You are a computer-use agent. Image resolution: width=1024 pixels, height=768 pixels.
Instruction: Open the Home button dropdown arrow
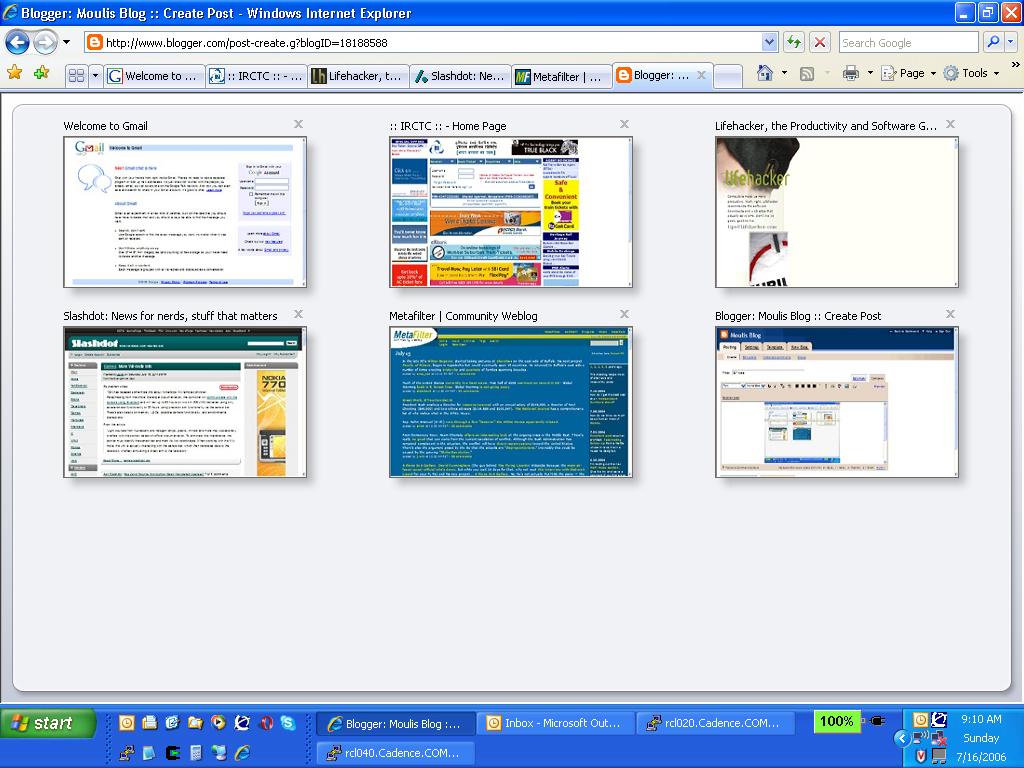click(x=784, y=73)
